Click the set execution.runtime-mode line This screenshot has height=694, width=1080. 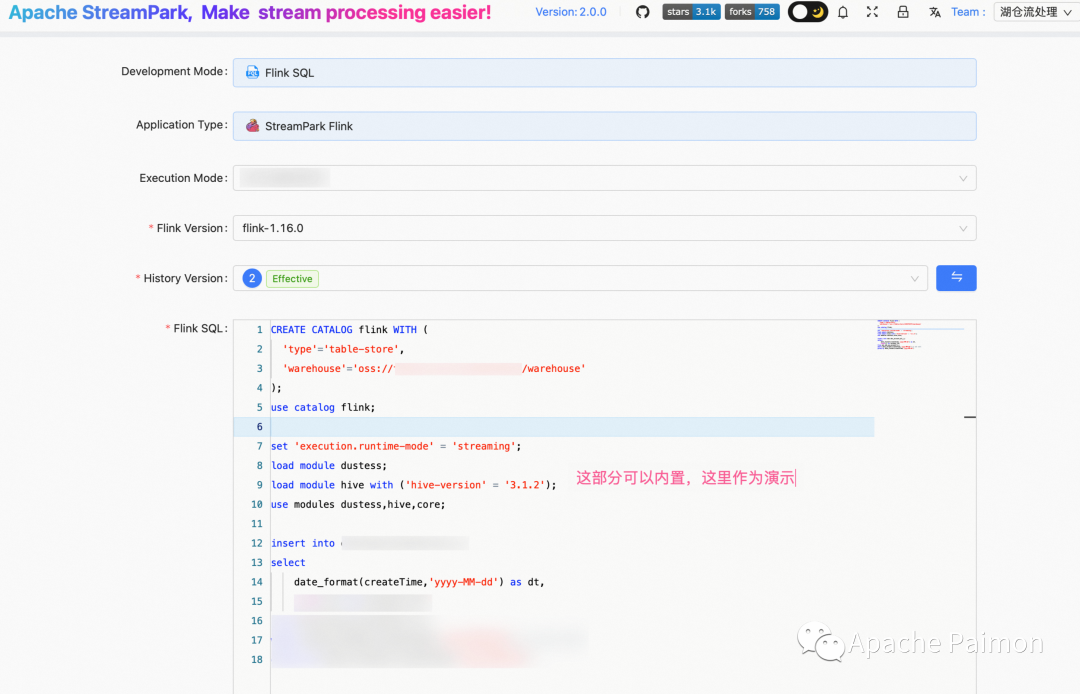(396, 446)
